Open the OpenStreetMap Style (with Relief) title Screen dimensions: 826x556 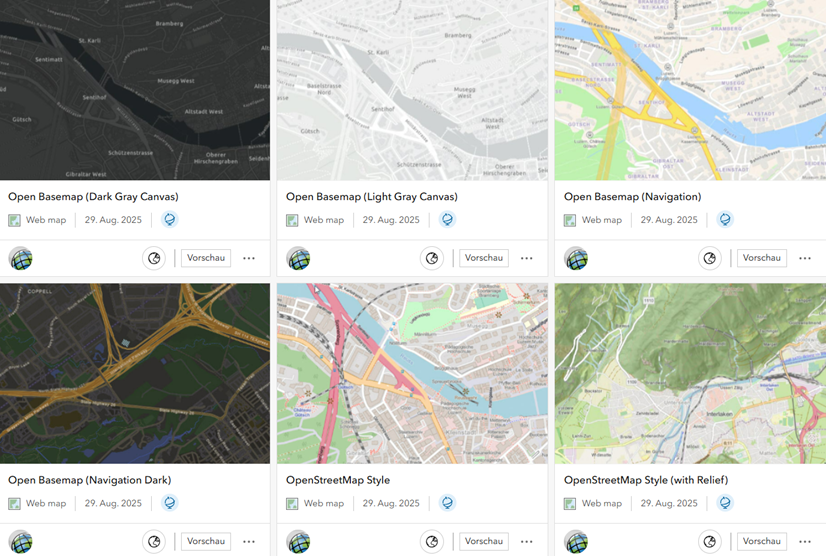(x=646, y=480)
